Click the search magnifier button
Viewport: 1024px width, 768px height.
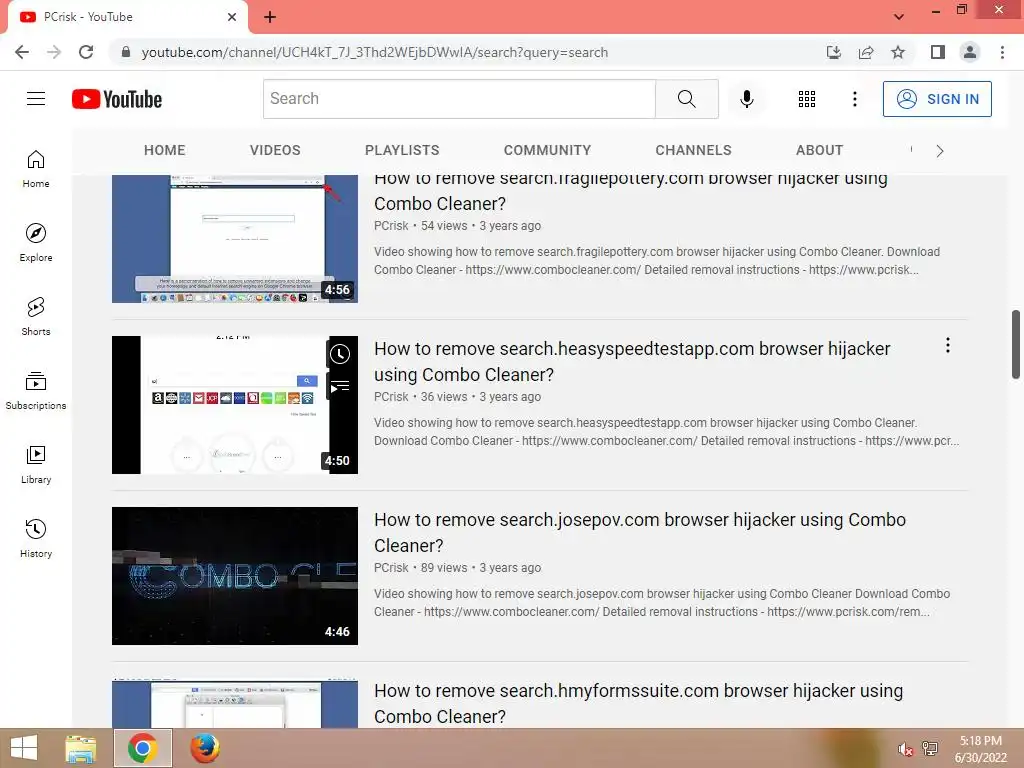pos(686,99)
